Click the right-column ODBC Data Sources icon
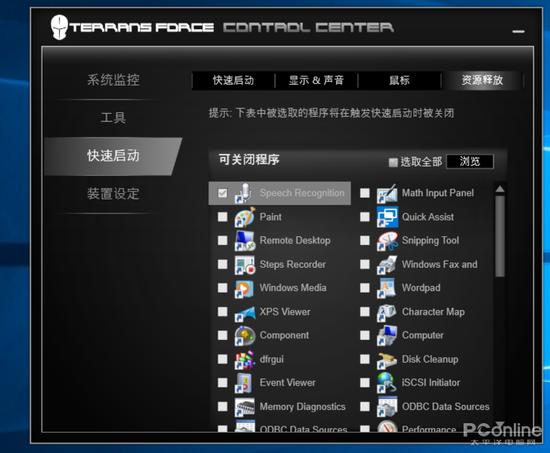This screenshot has width=550, height=453. click(x=387, y=407)
